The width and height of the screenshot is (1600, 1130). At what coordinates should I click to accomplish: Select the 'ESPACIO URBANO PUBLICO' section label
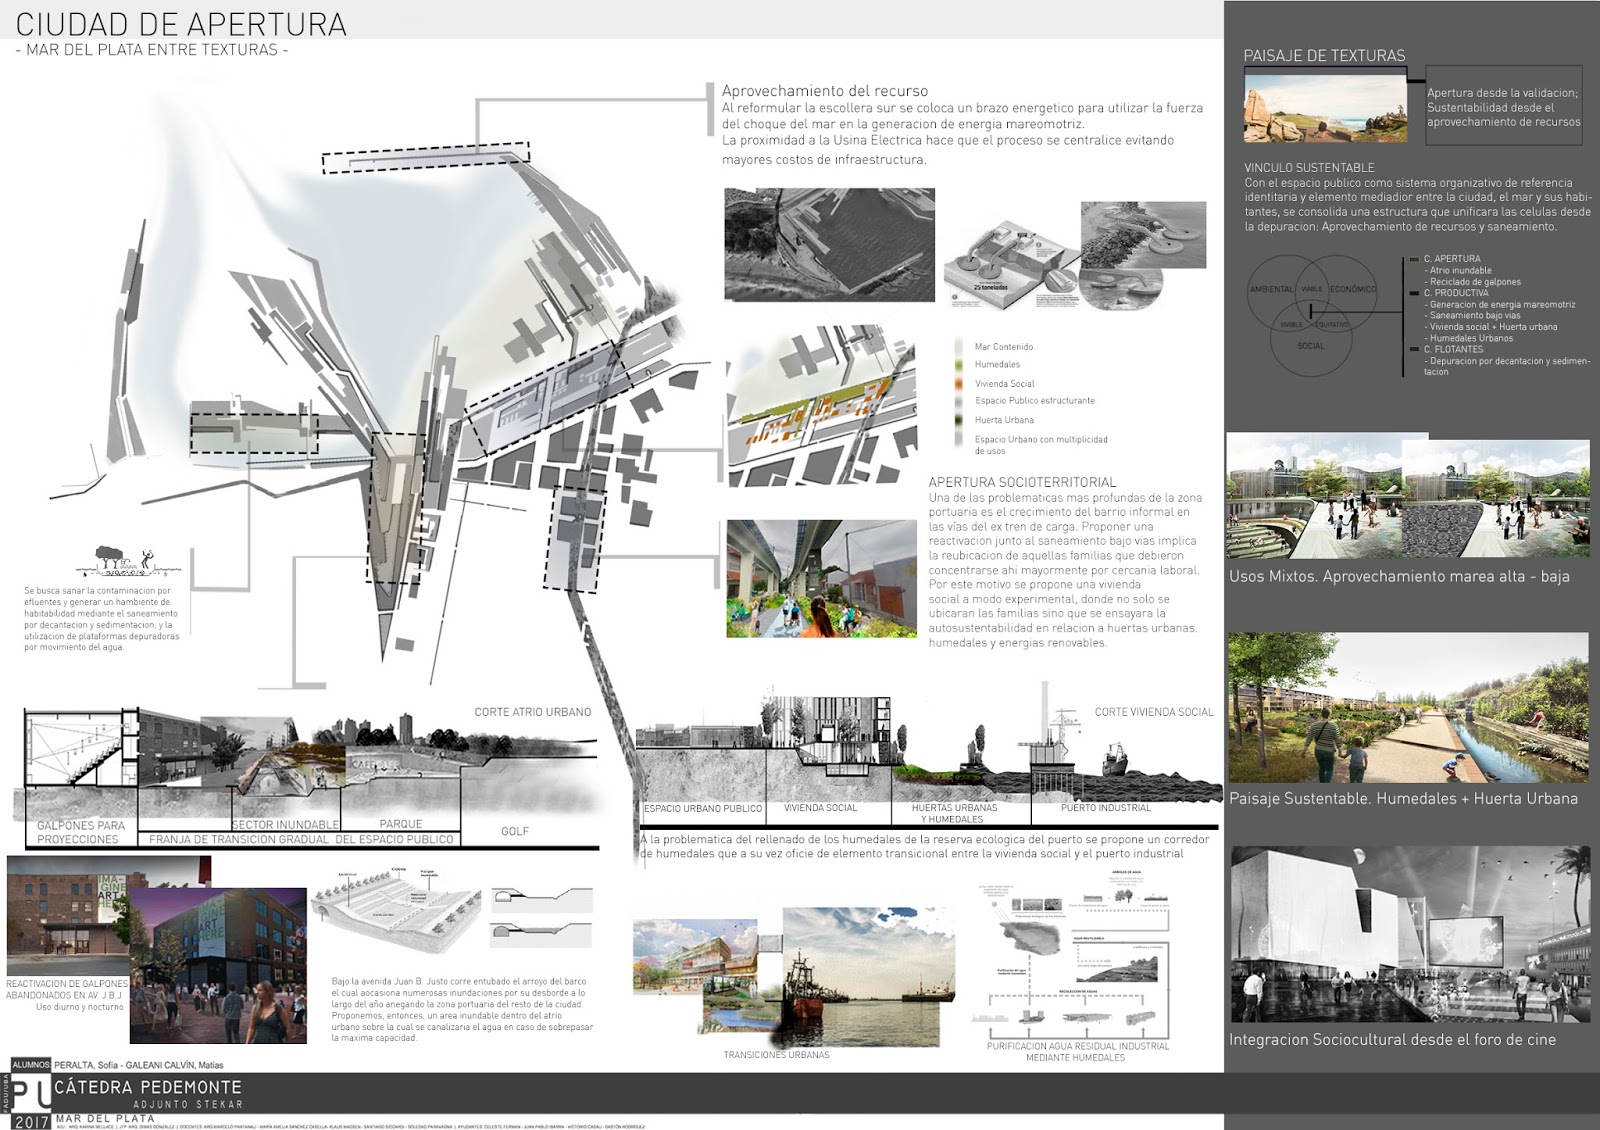[703, 808]
